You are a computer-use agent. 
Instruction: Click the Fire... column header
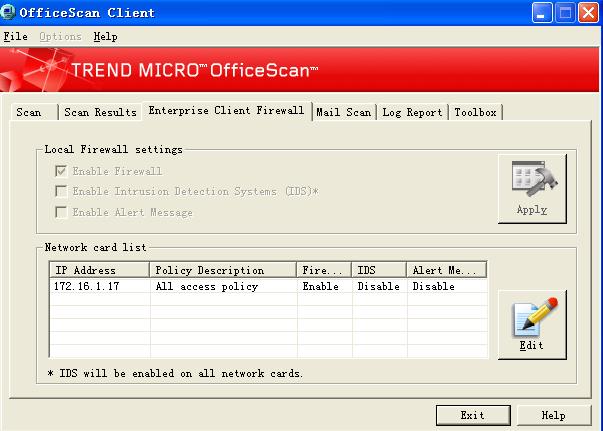[324, 270]
